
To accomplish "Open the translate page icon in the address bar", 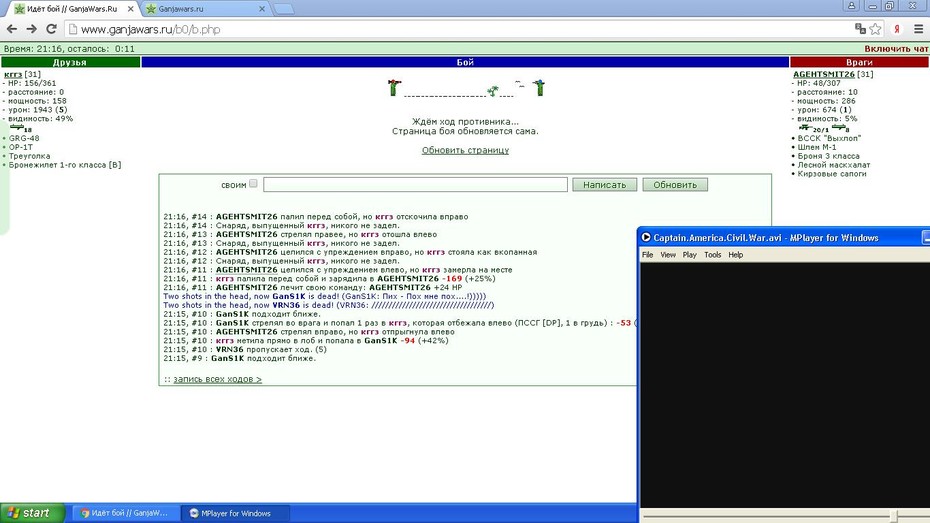I will point(860,28).
